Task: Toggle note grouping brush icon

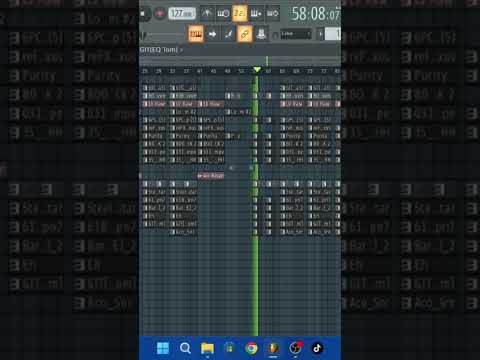Action: (228, 34)
